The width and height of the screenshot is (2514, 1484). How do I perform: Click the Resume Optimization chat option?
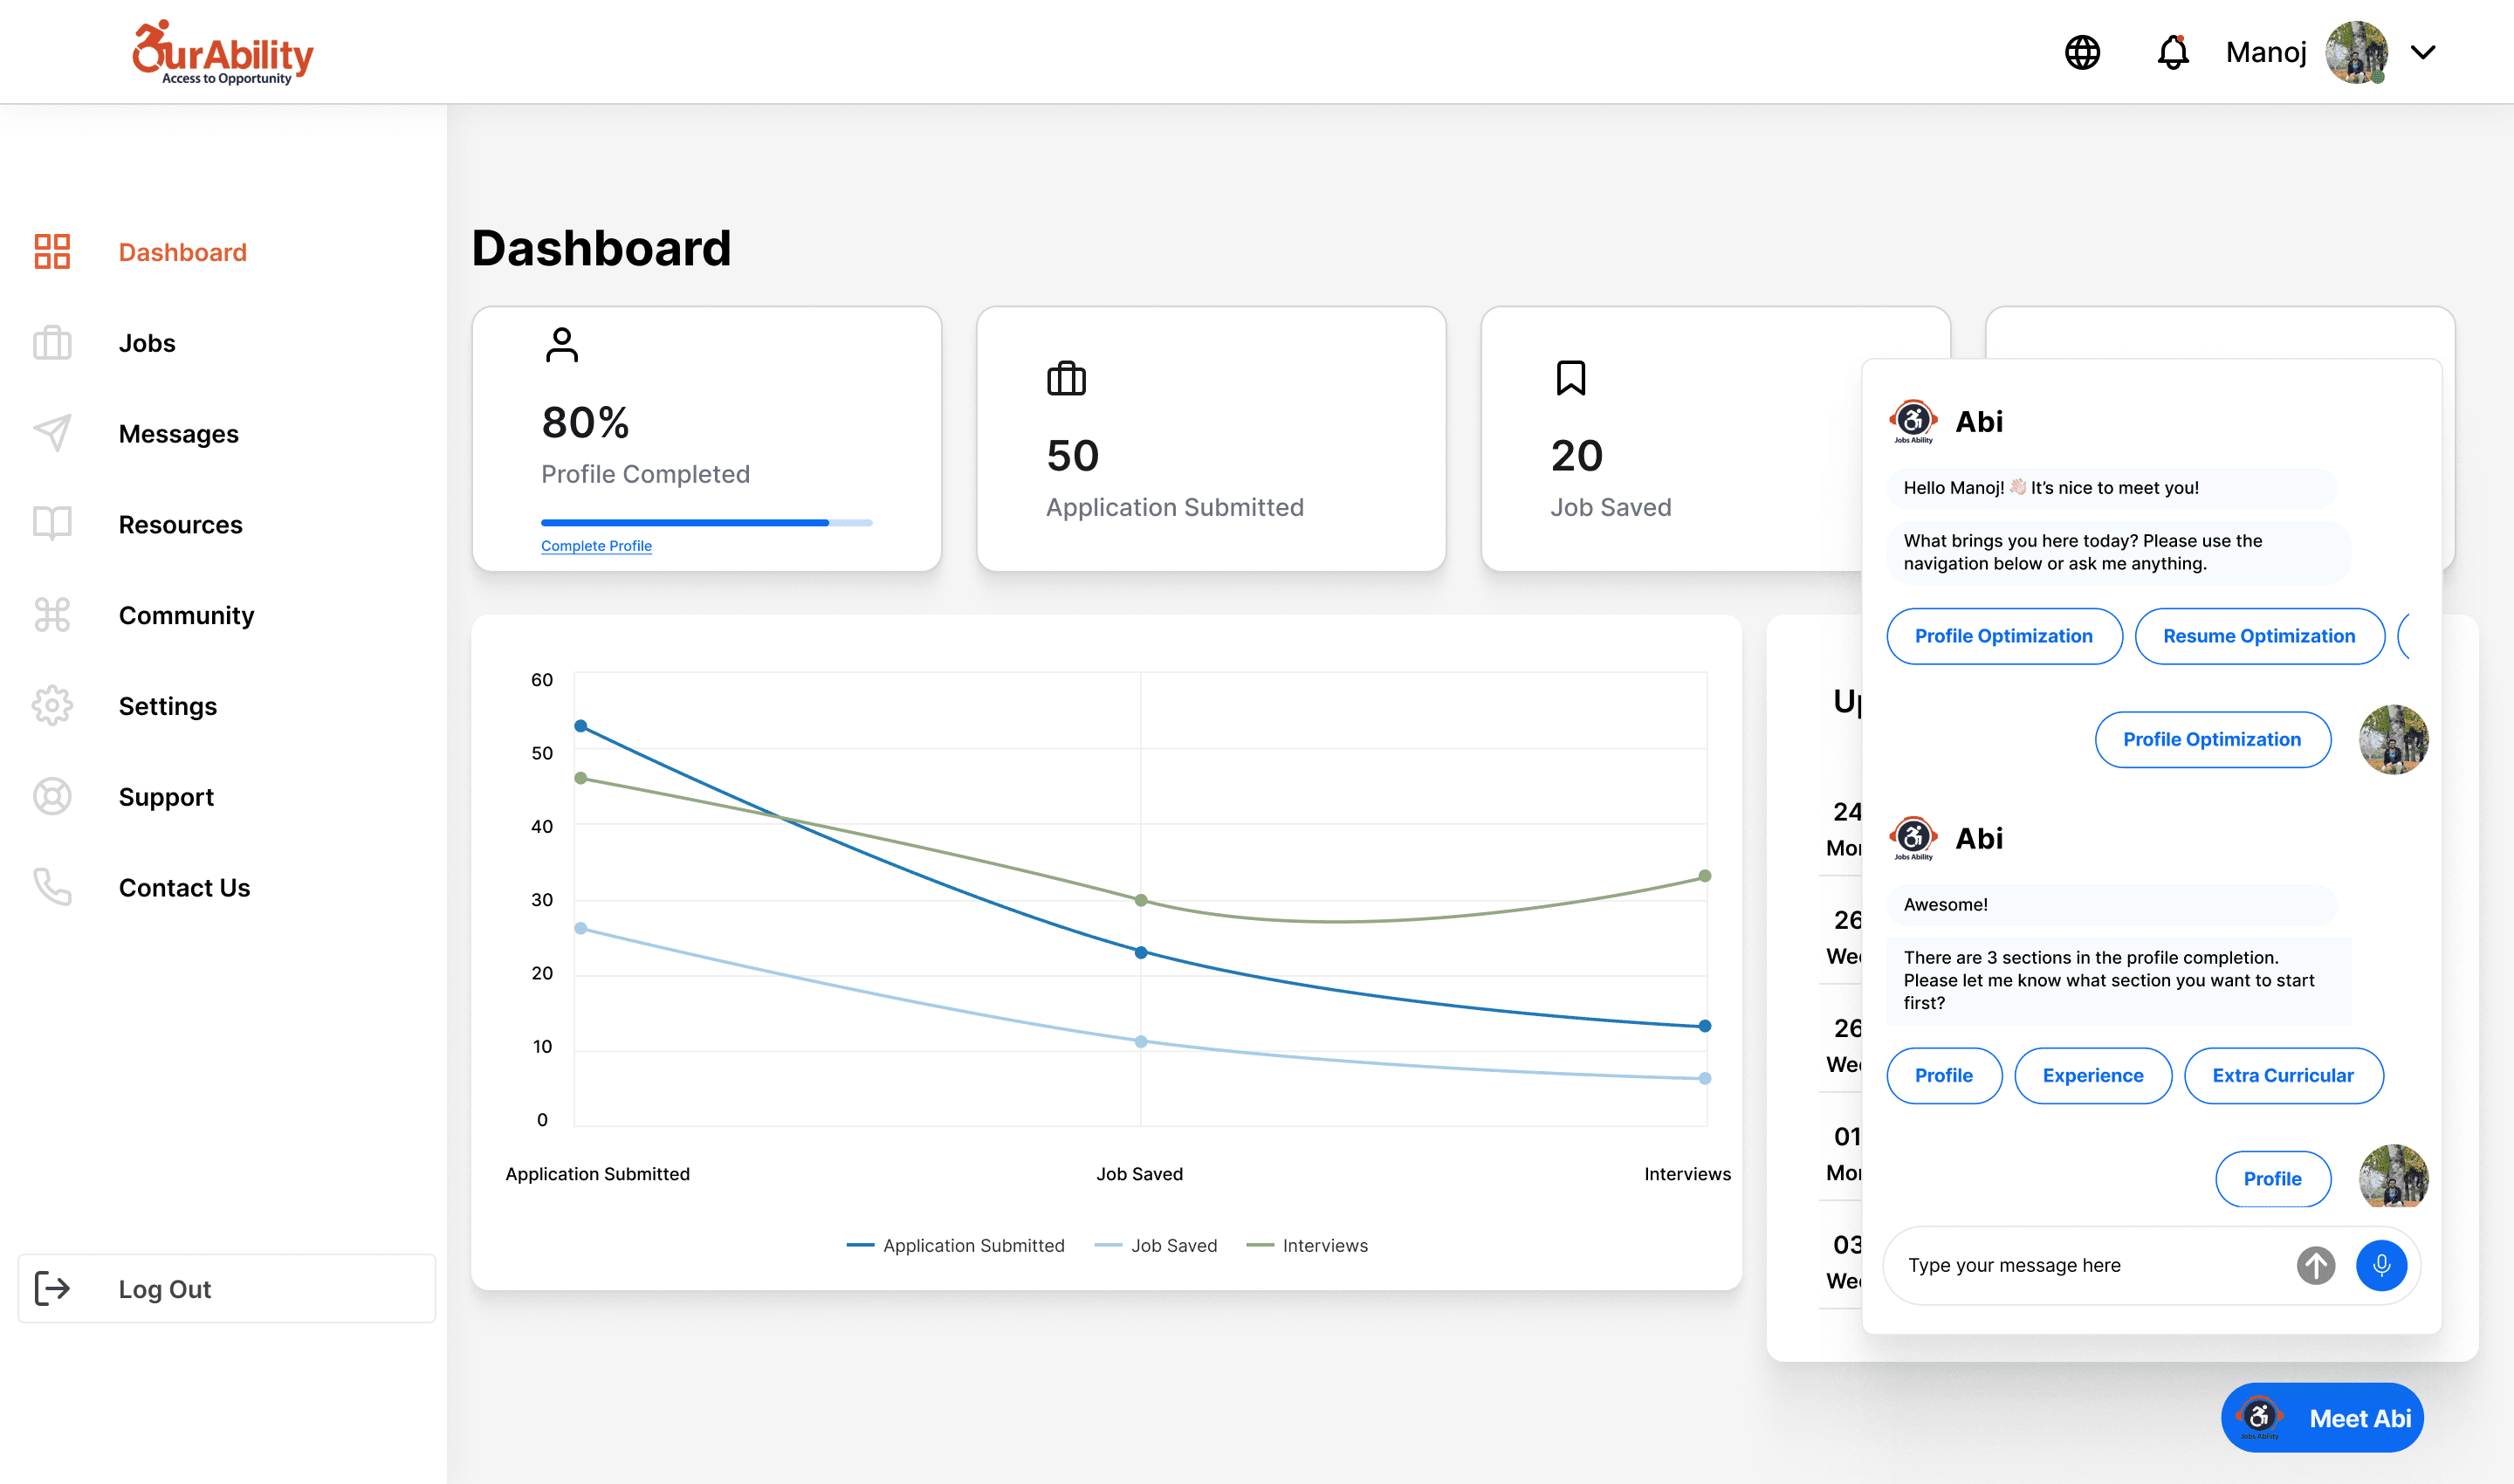2259,636
